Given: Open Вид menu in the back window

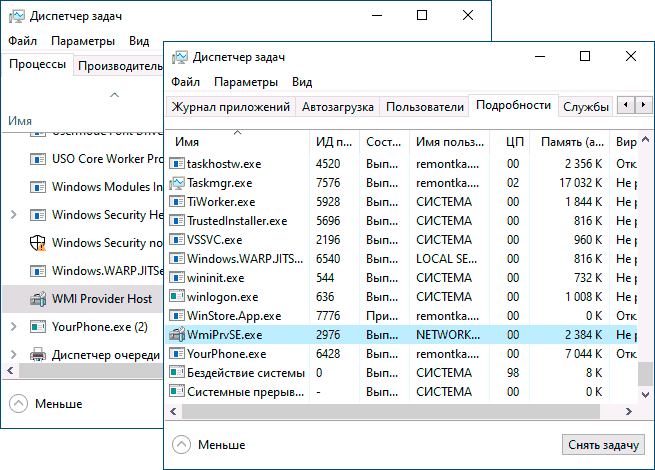Looking at the screenshot, I should click(139, 41).
